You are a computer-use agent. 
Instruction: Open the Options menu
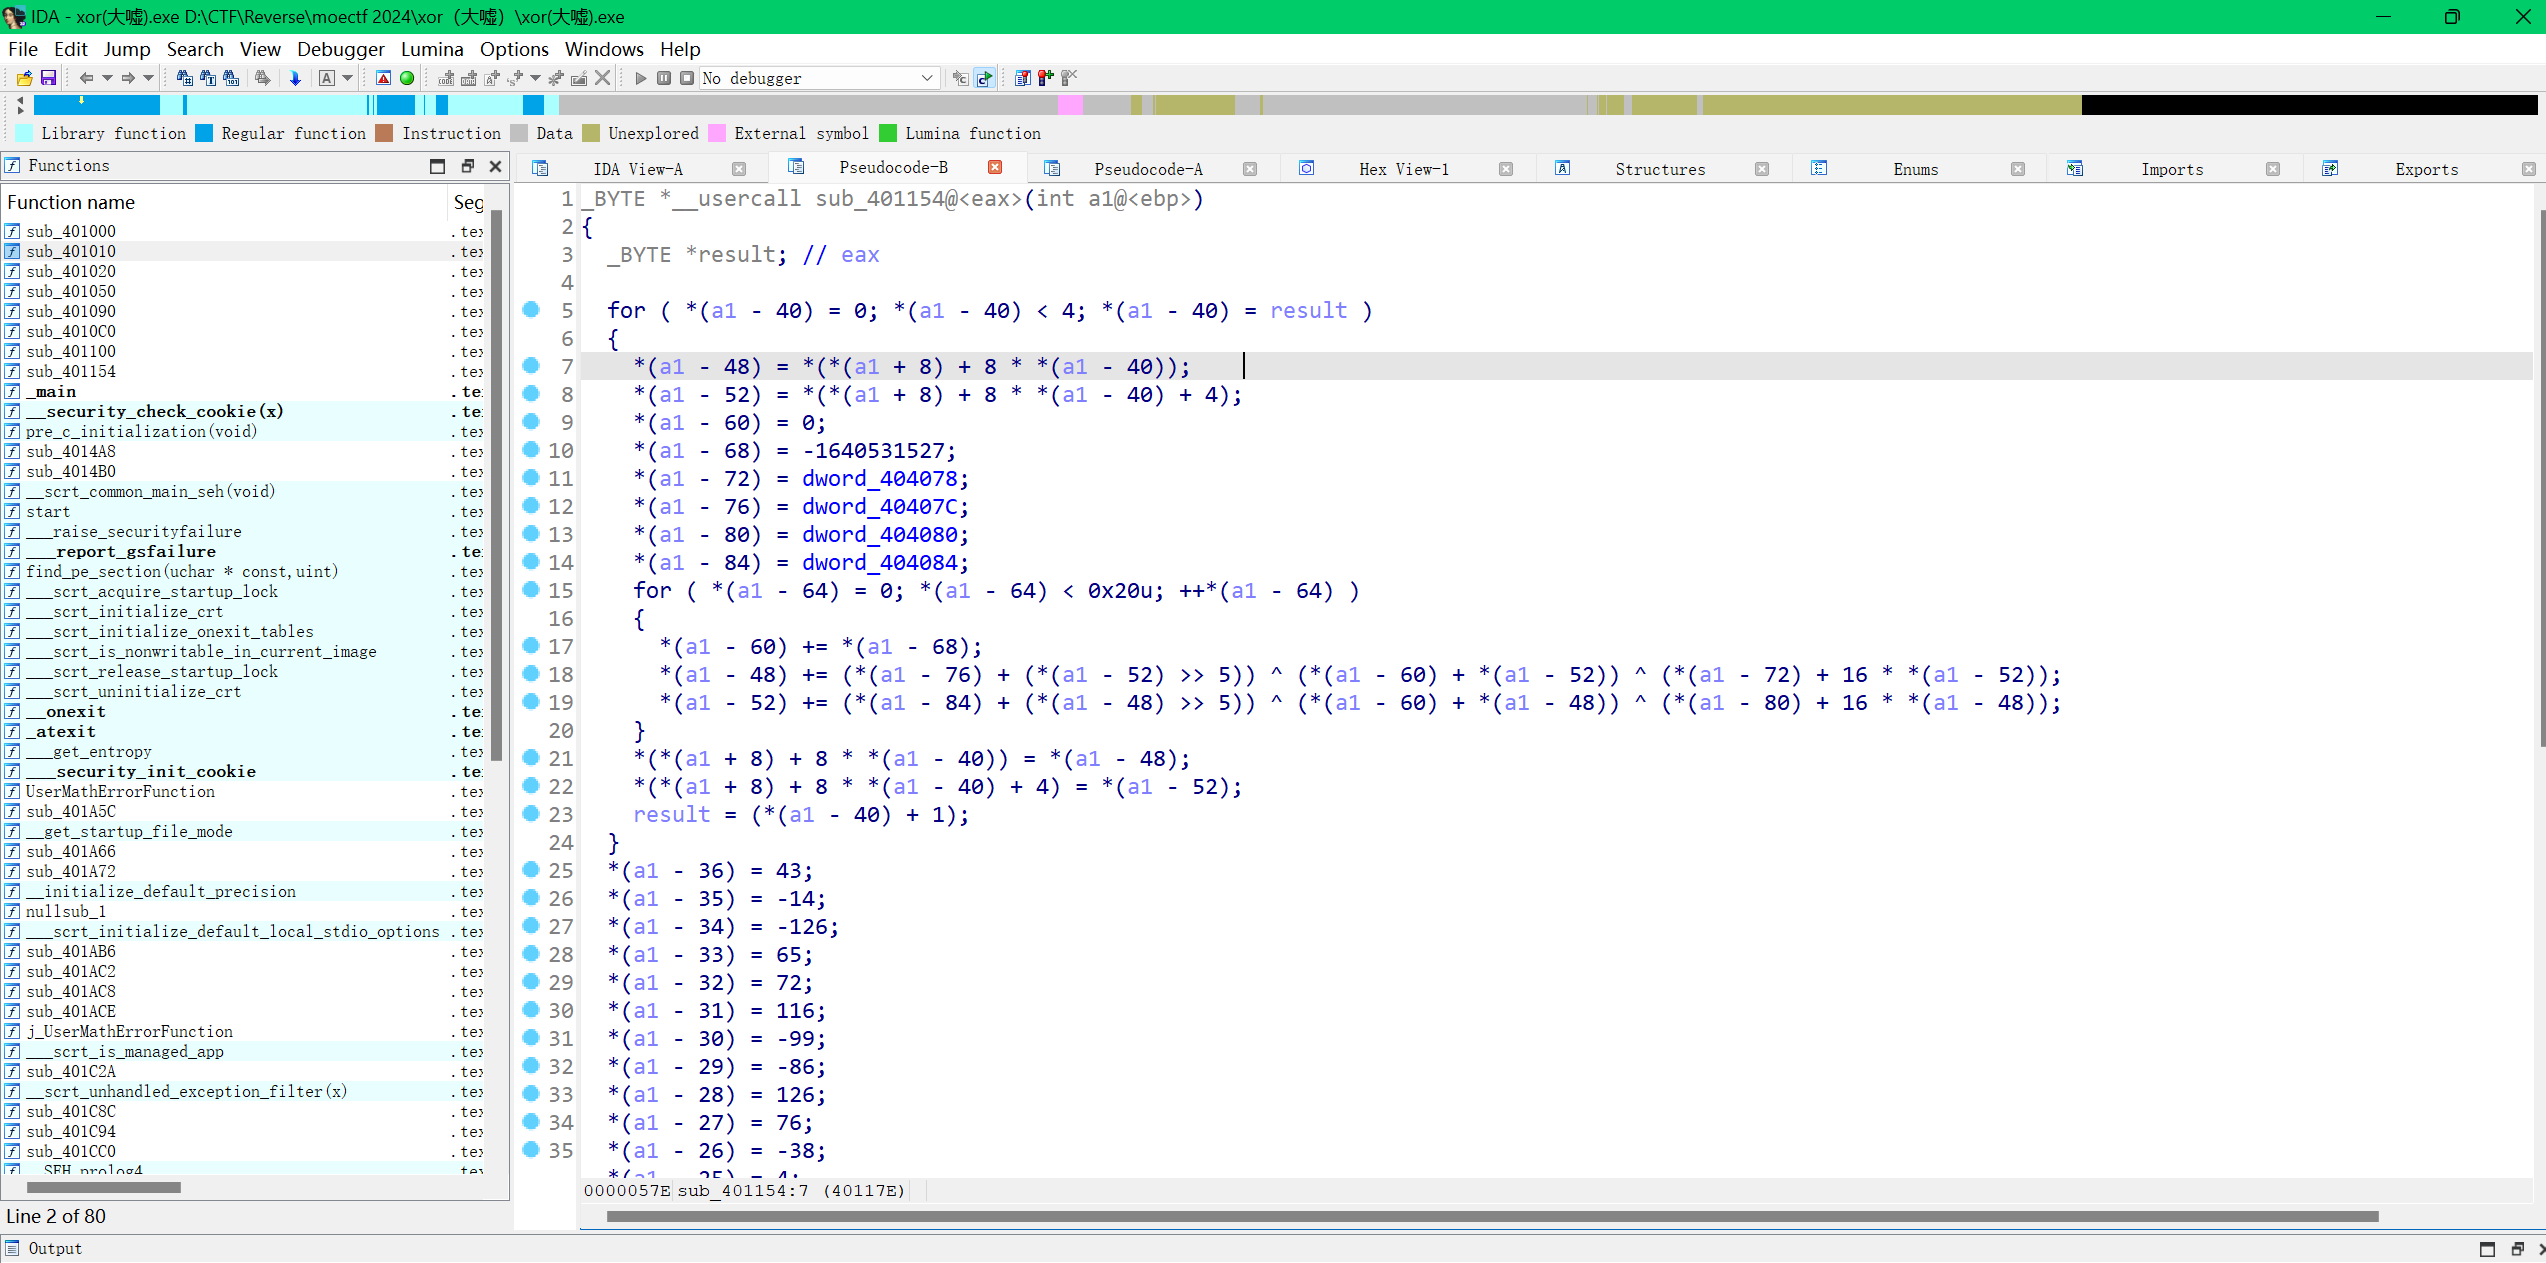pos(514,49)
